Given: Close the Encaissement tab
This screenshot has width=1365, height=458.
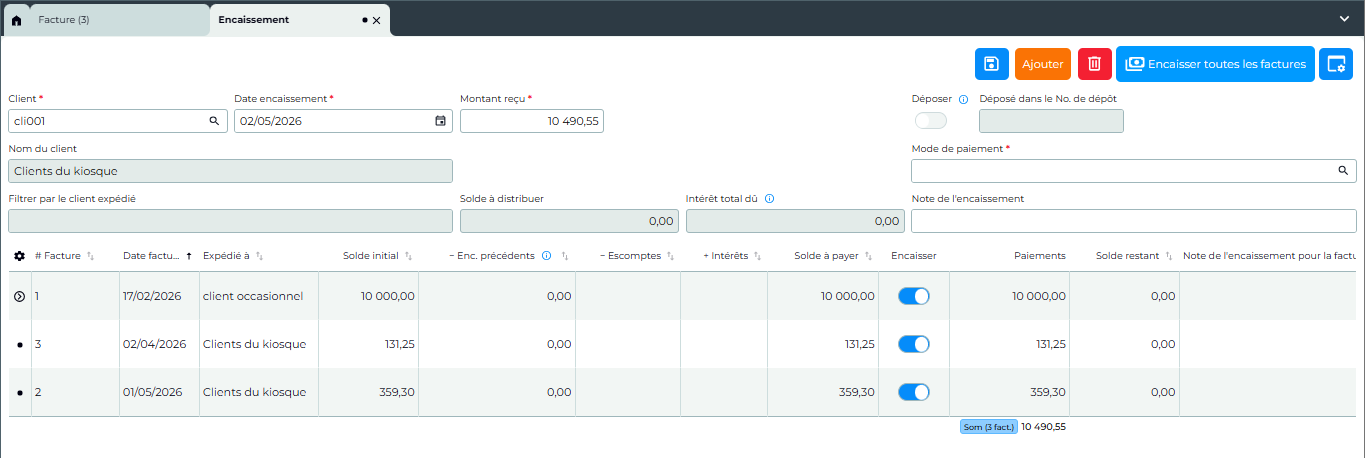Looking at the screenshot, I should pyautogui.click(x=376, y=20).
